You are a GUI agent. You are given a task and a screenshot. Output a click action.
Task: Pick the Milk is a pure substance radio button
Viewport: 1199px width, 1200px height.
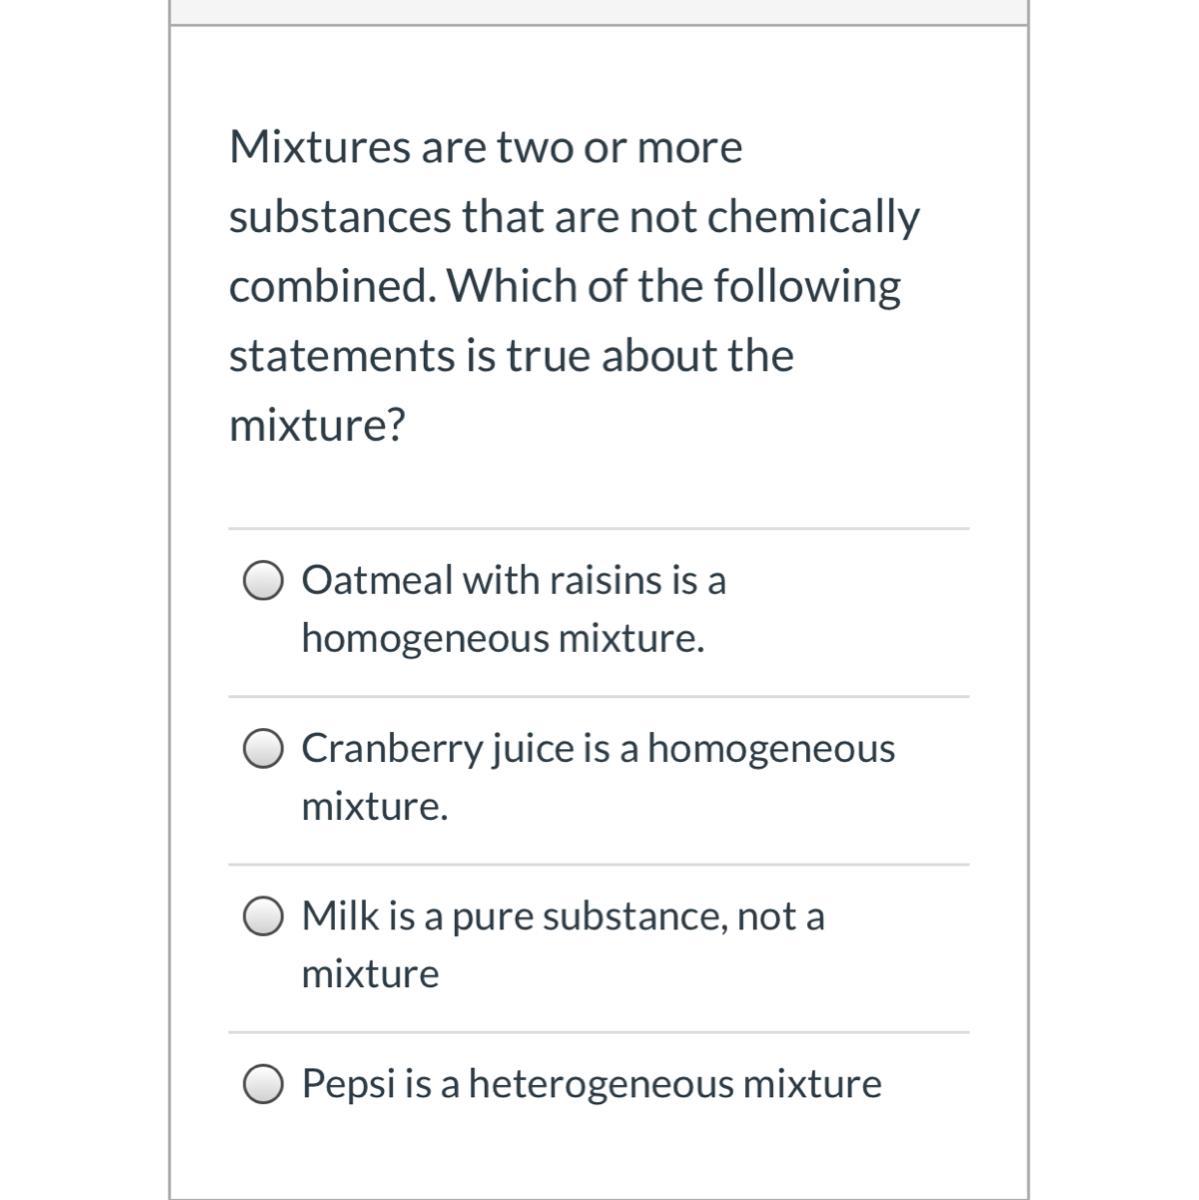263,917
